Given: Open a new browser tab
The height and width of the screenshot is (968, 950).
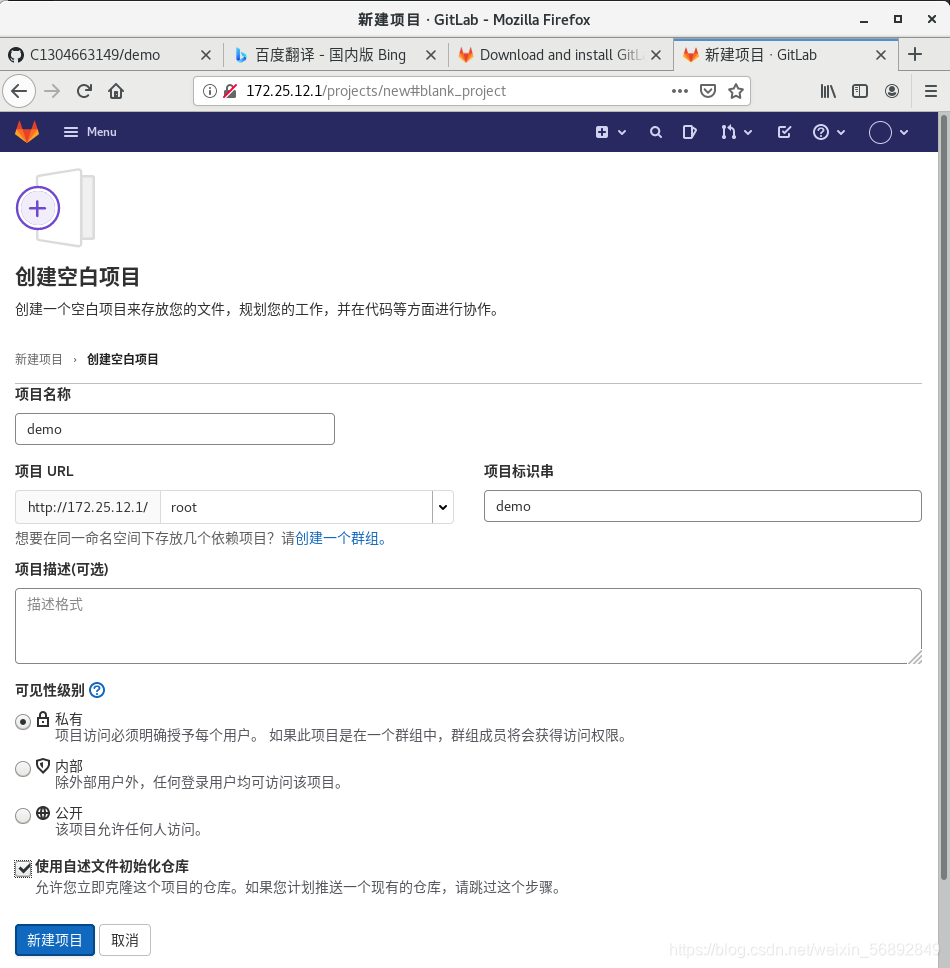Looking at the screenshot, I should click(x=915, y=54).
